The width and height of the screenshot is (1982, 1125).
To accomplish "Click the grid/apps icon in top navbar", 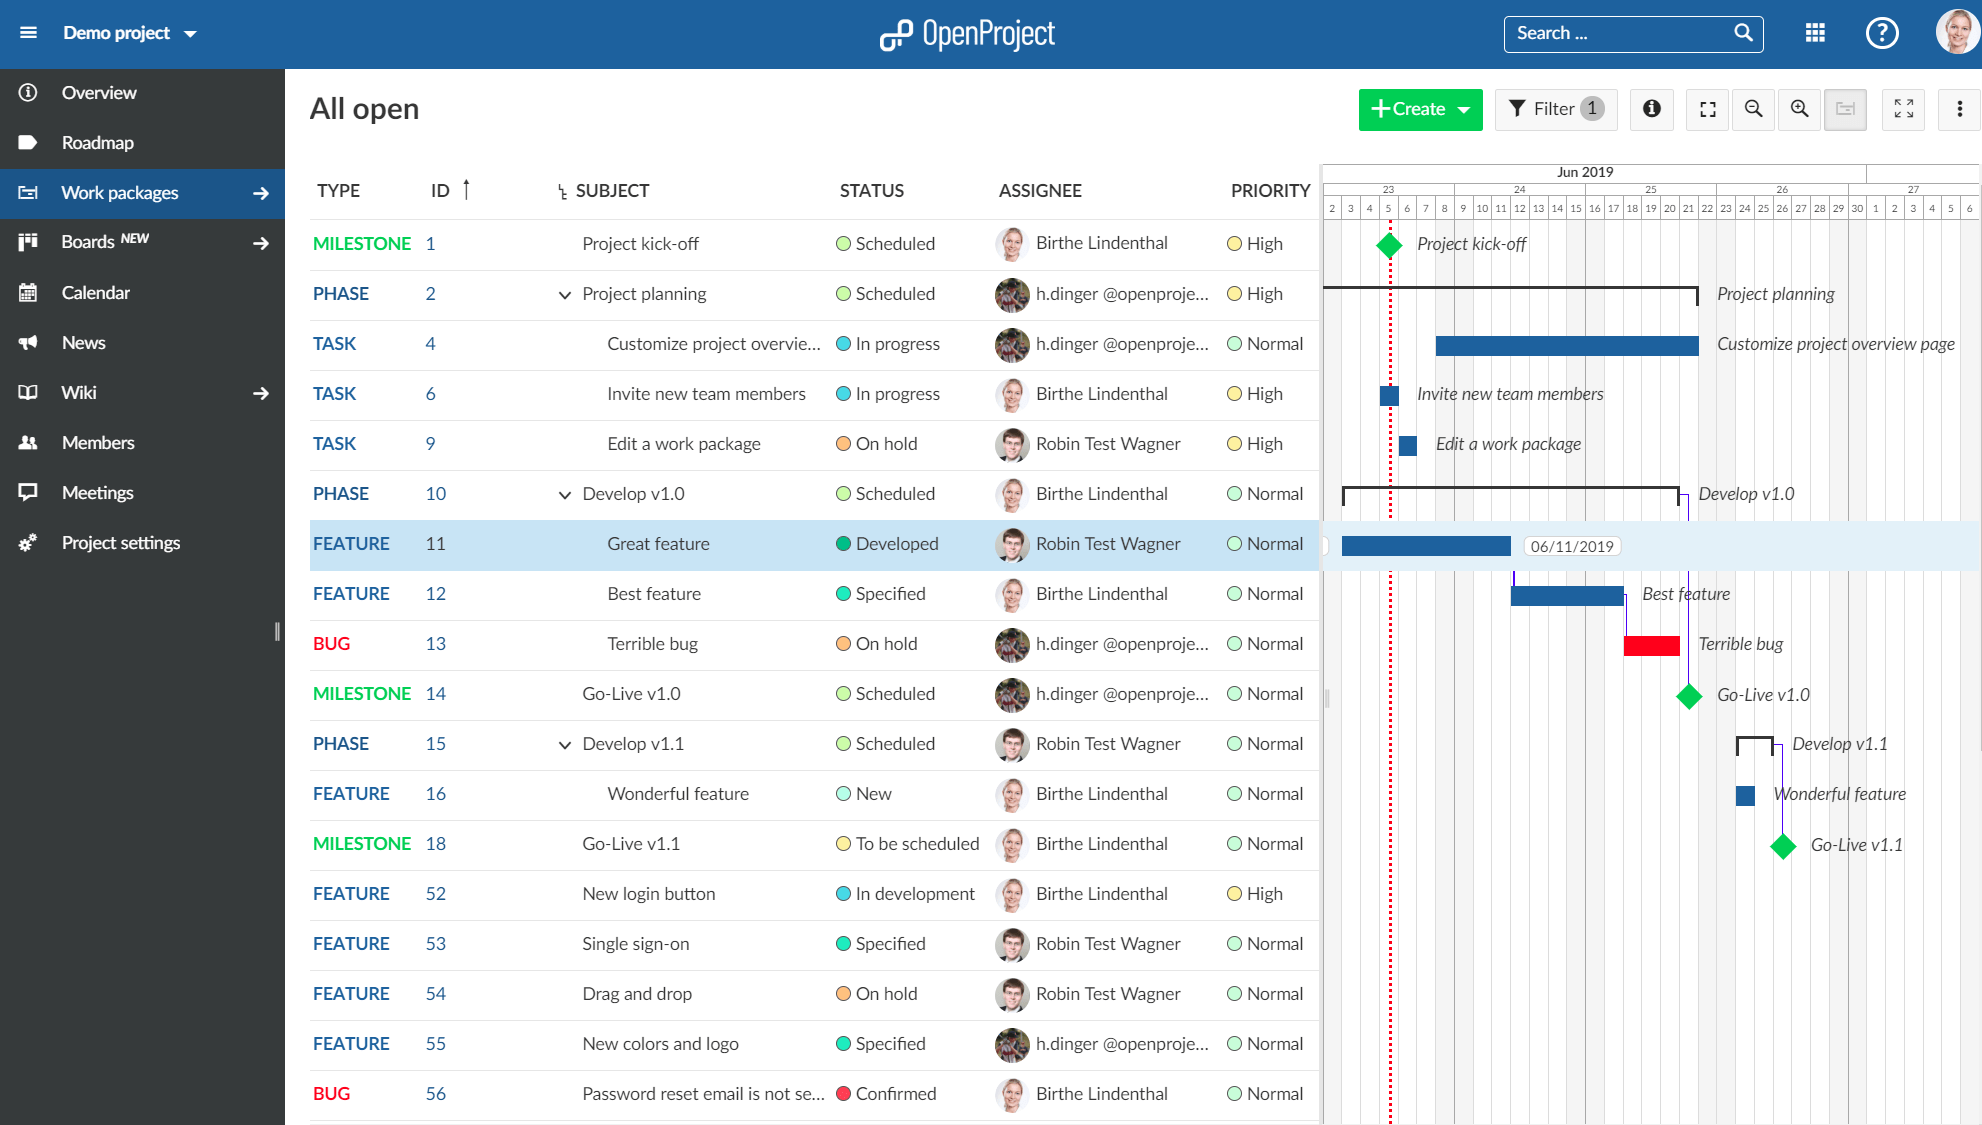I will pos(1815,33).
